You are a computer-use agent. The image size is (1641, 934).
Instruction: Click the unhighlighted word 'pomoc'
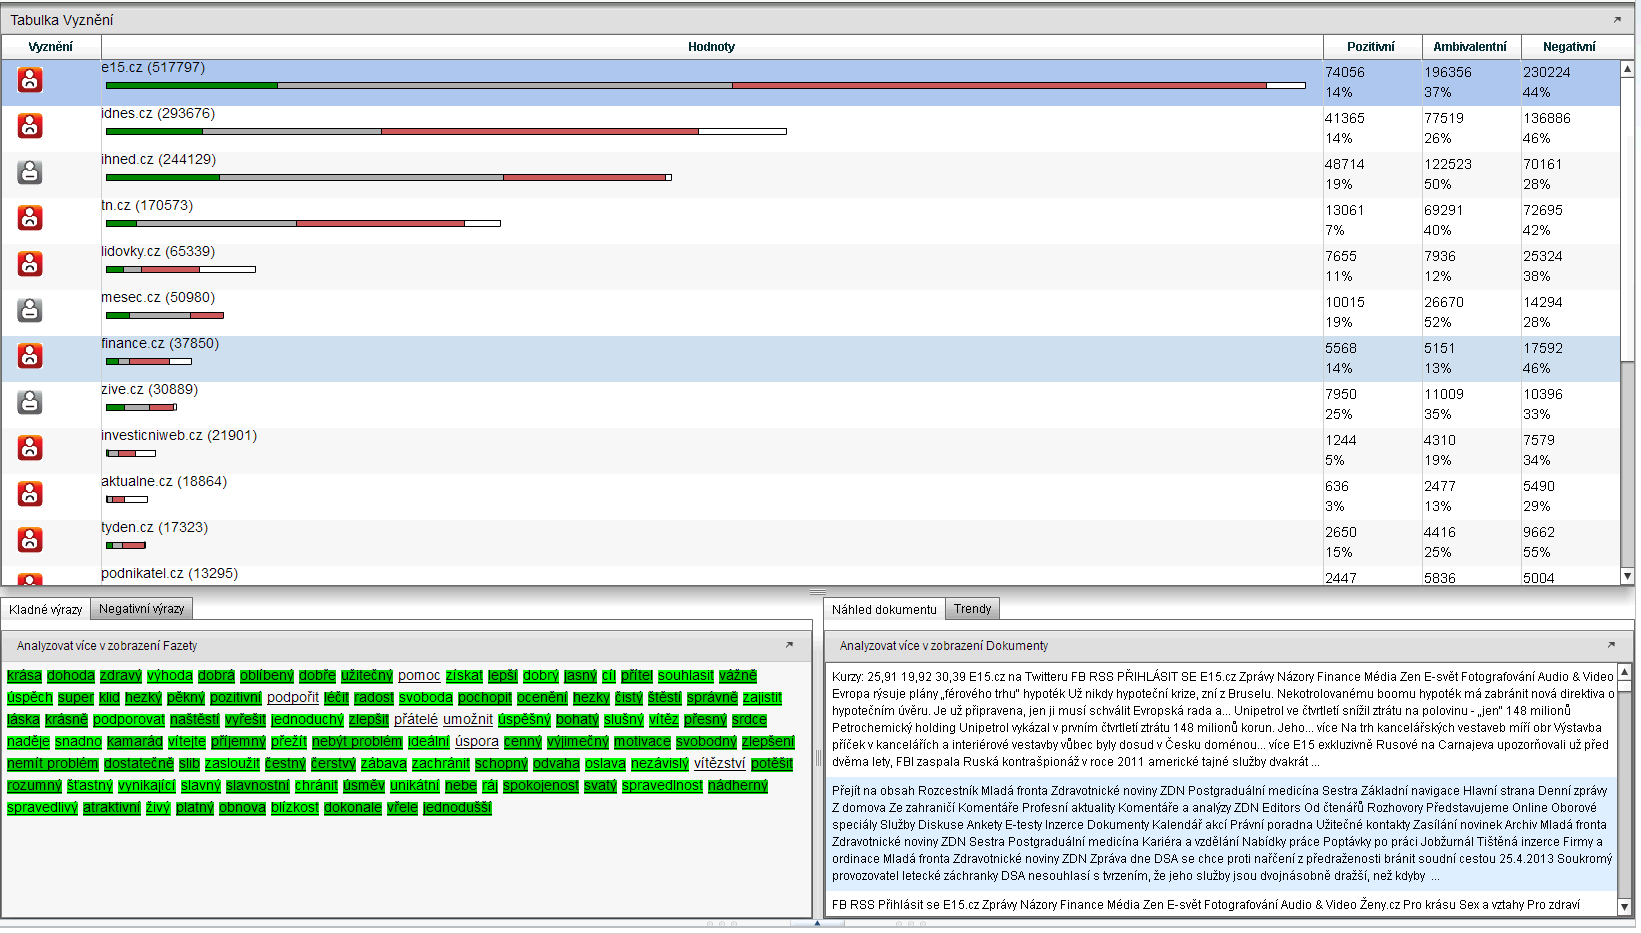click(419, 676)
